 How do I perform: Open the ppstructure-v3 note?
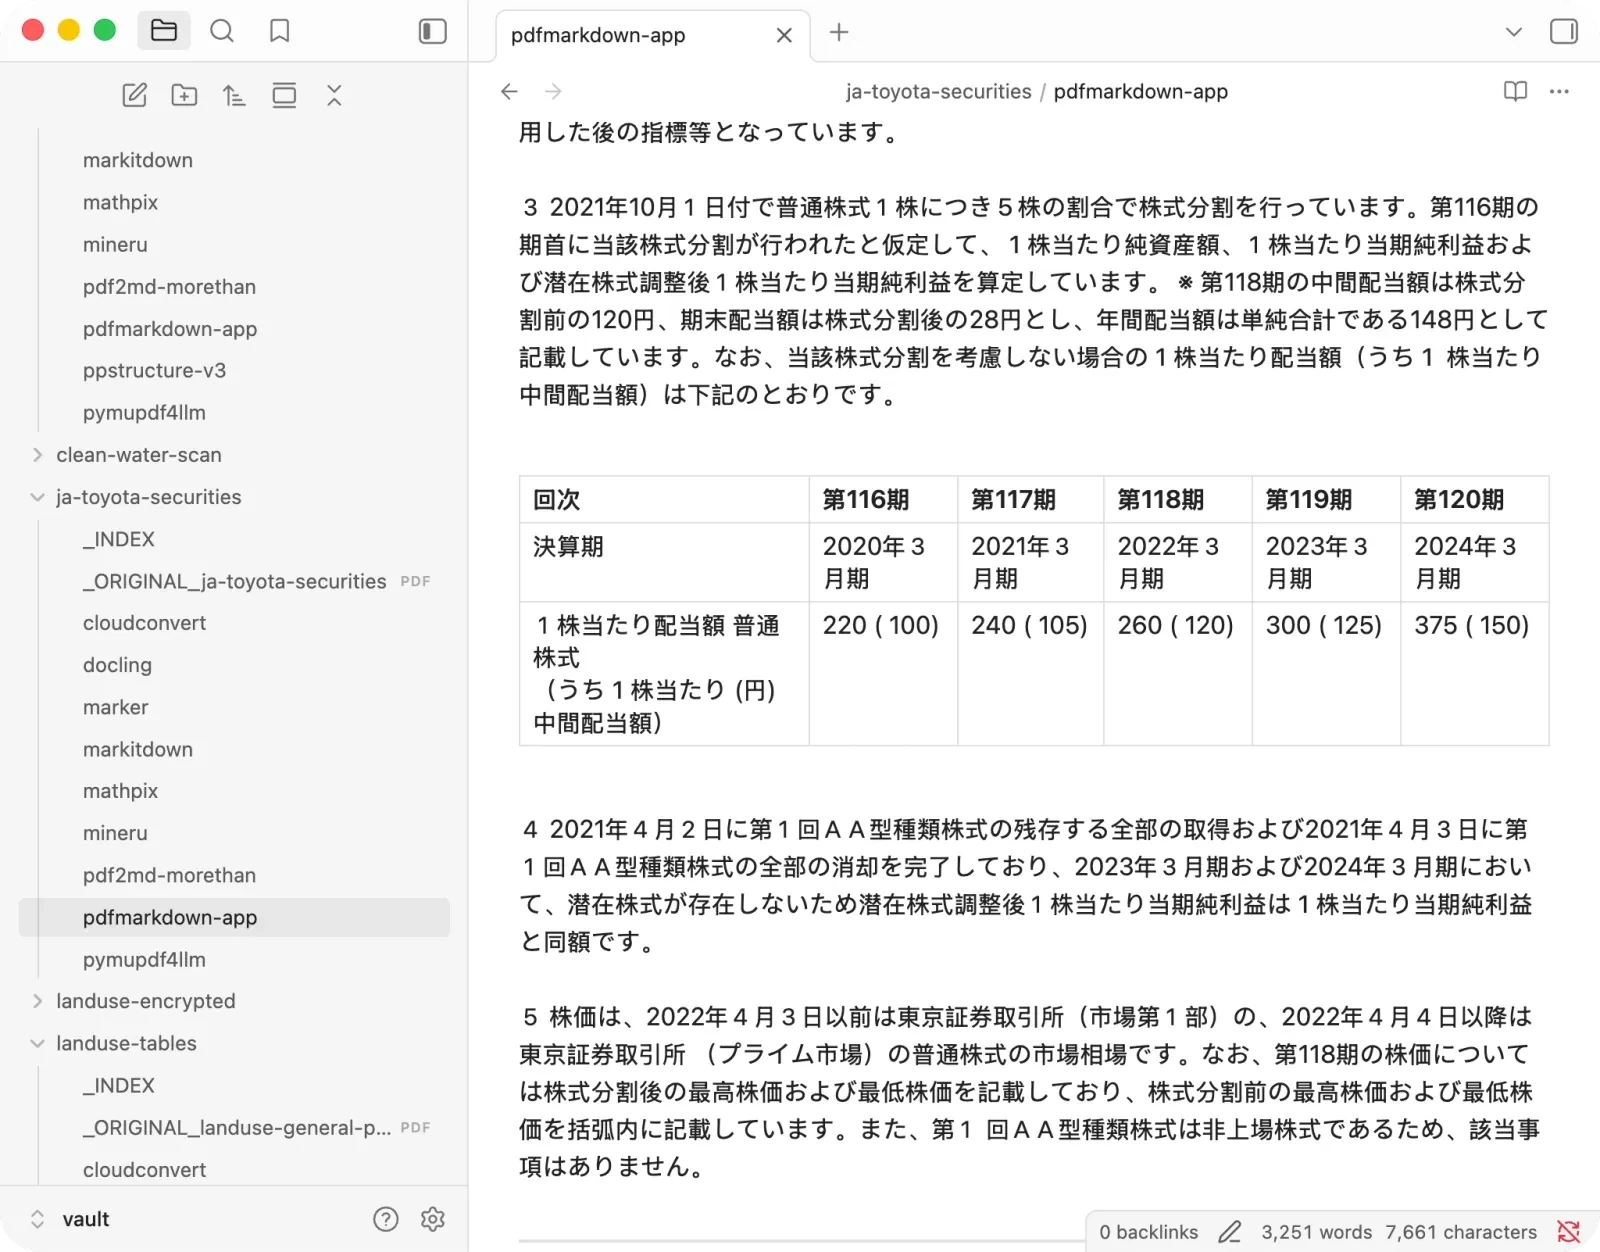(154, 370)
